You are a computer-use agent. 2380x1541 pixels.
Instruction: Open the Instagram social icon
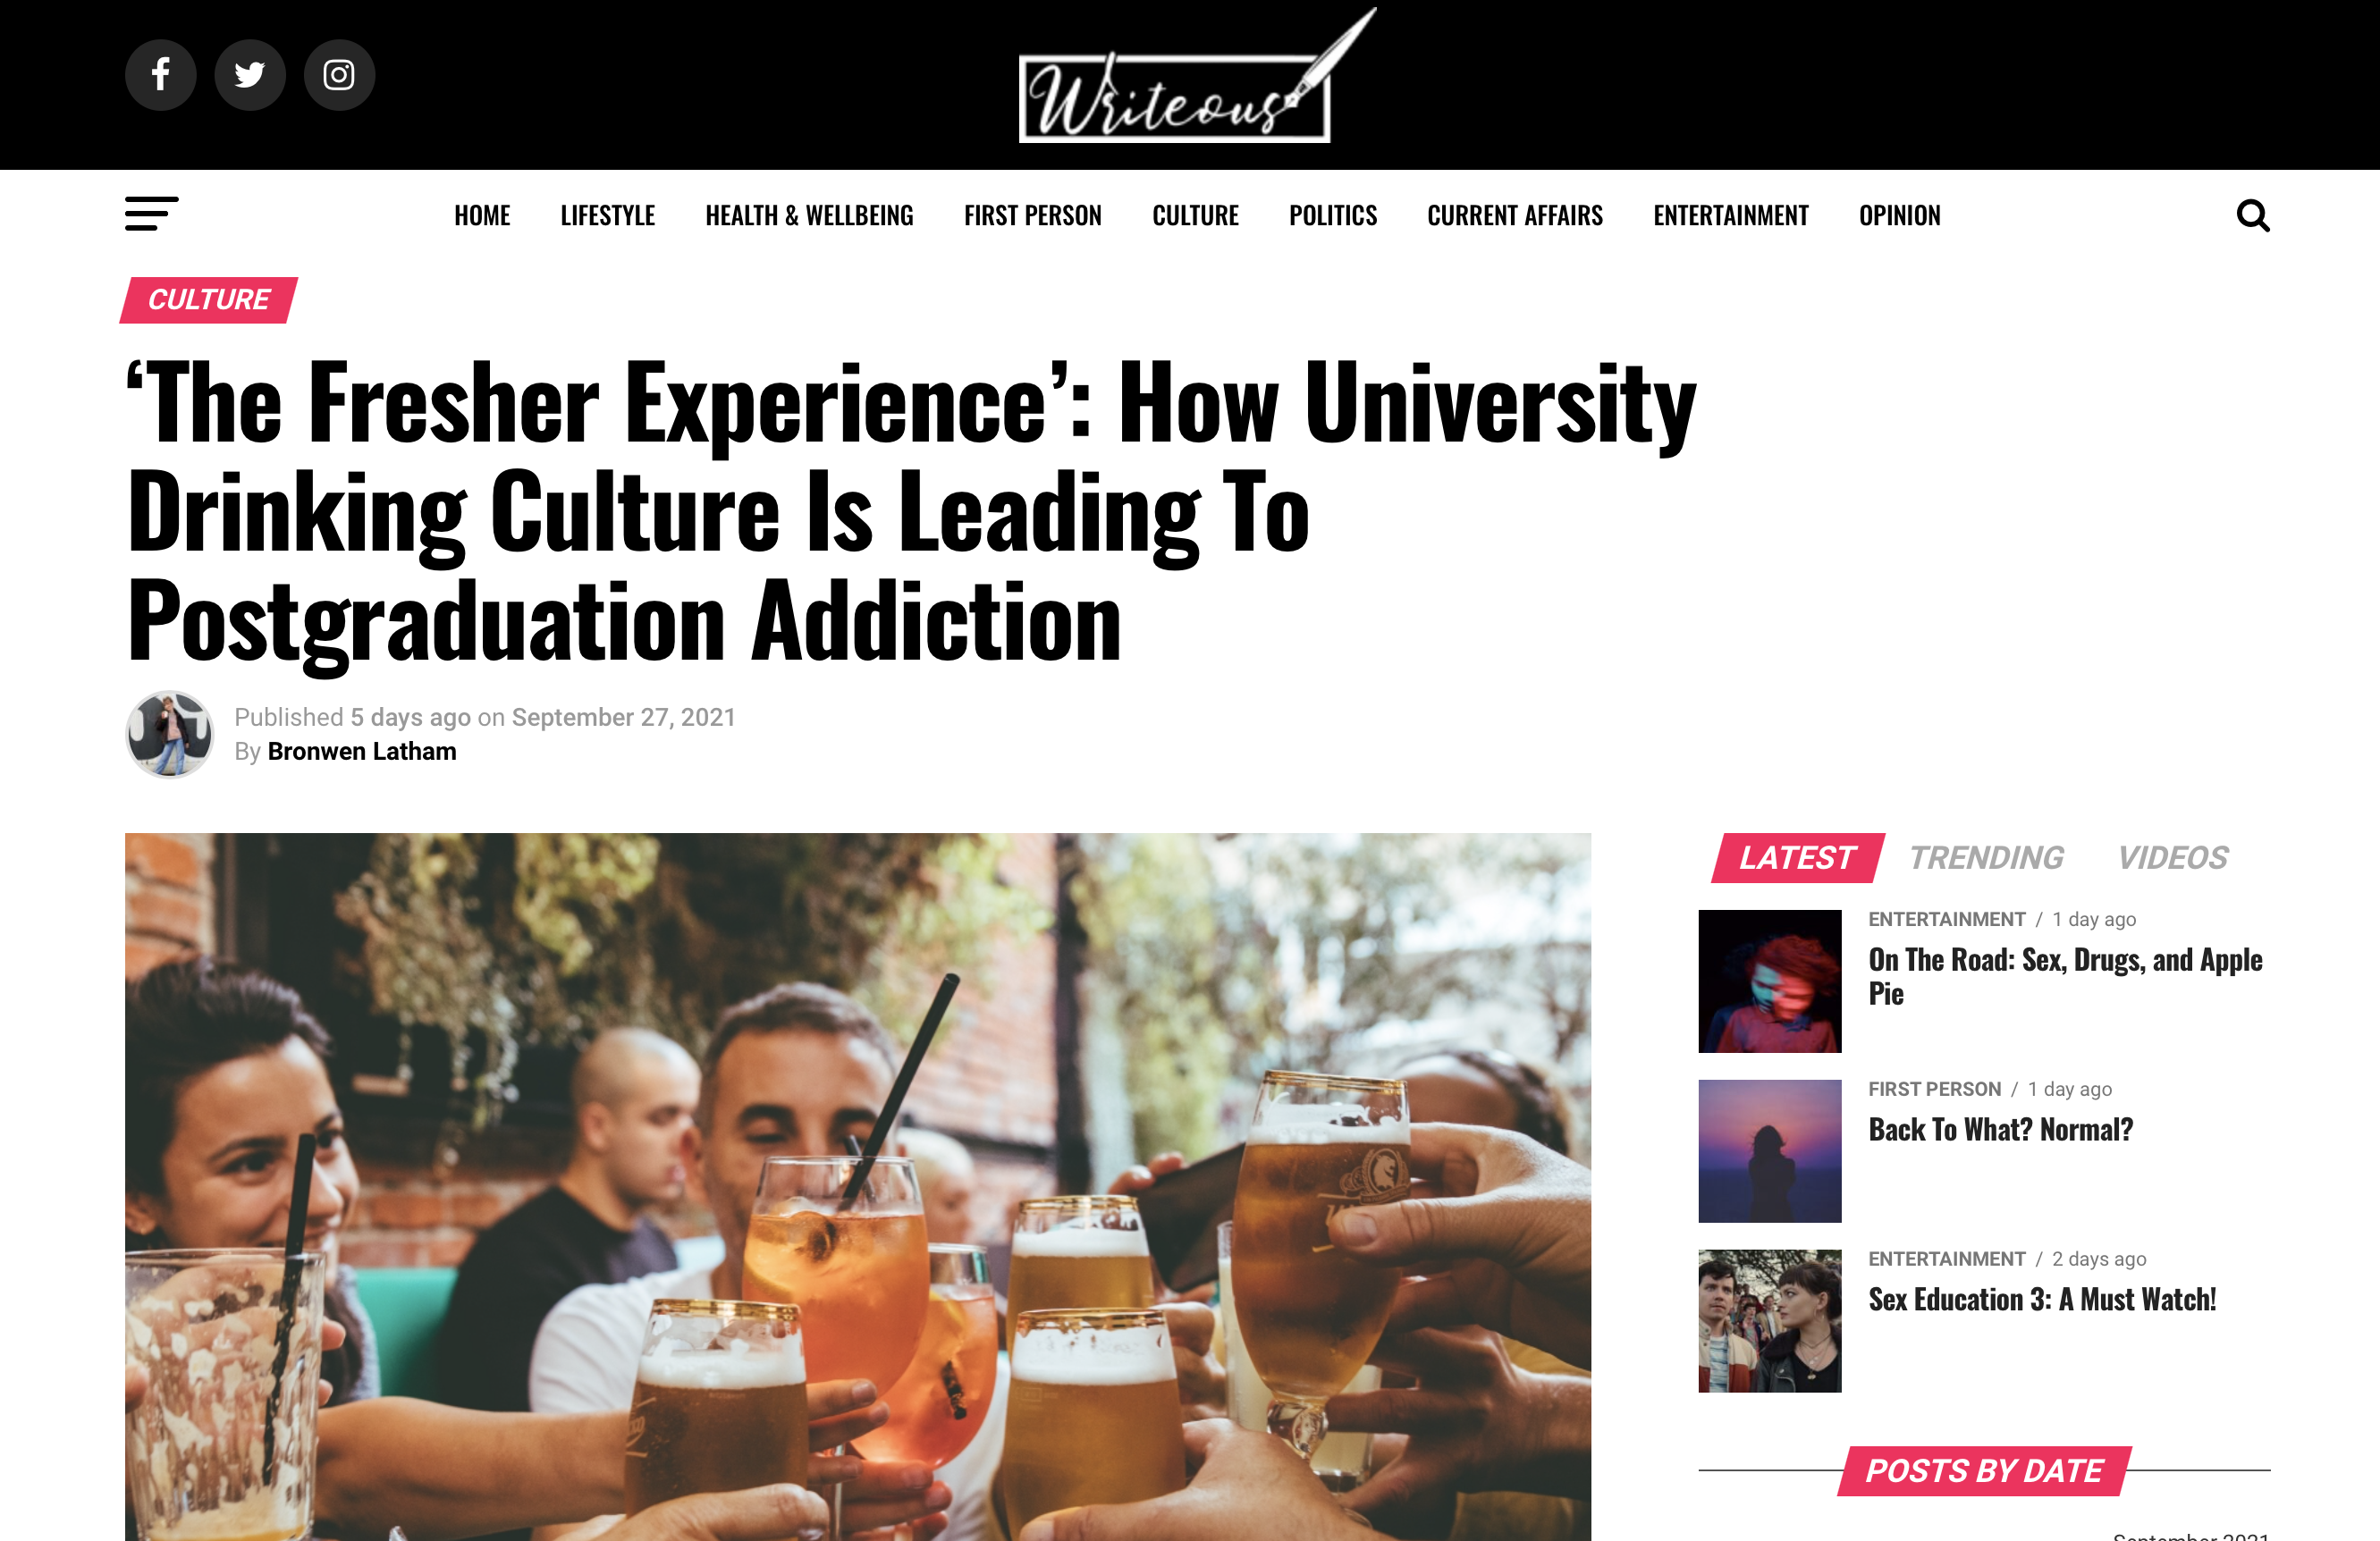pos(339,75)
